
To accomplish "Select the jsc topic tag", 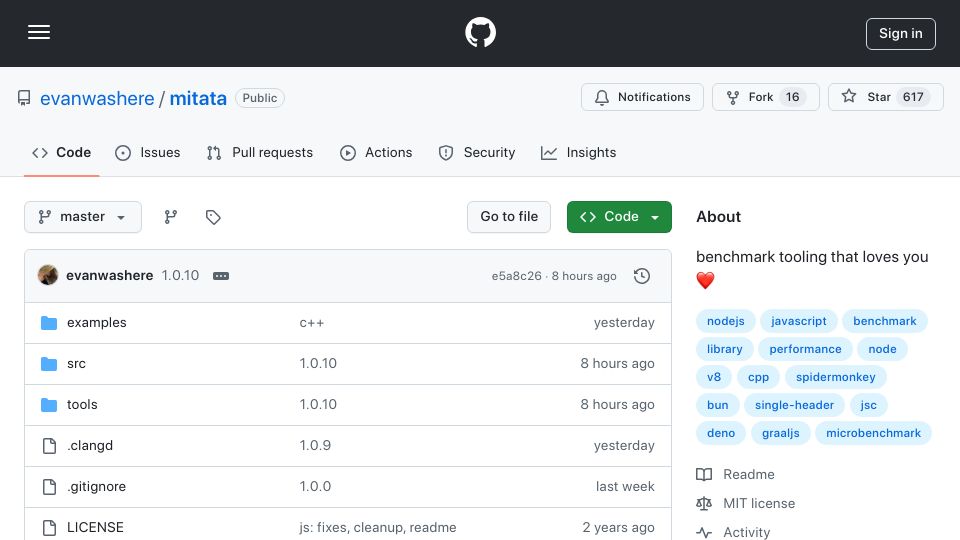I will click(868, 405).
